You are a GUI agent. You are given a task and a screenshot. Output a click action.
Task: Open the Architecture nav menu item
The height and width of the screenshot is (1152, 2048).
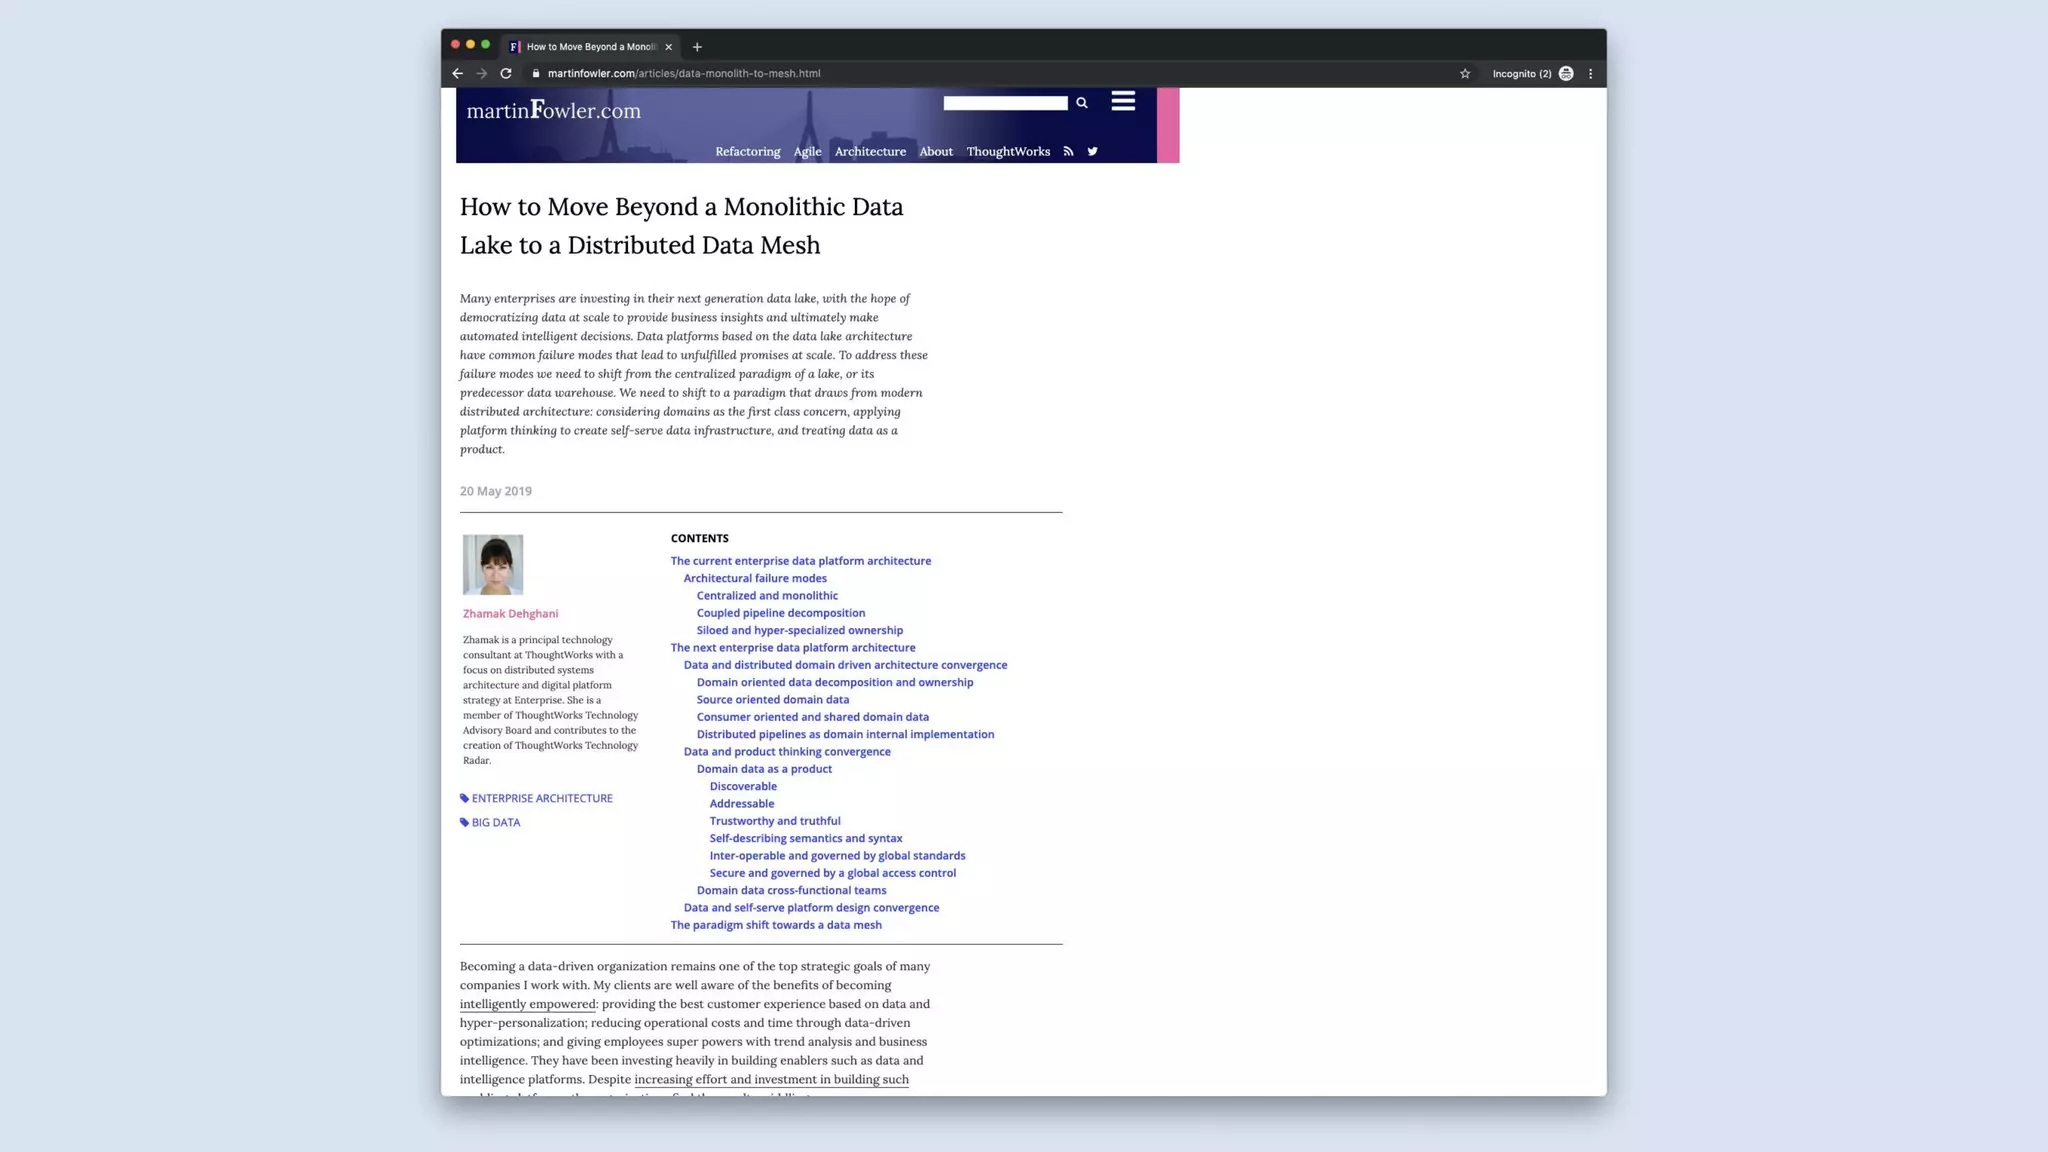coord(870,152)
